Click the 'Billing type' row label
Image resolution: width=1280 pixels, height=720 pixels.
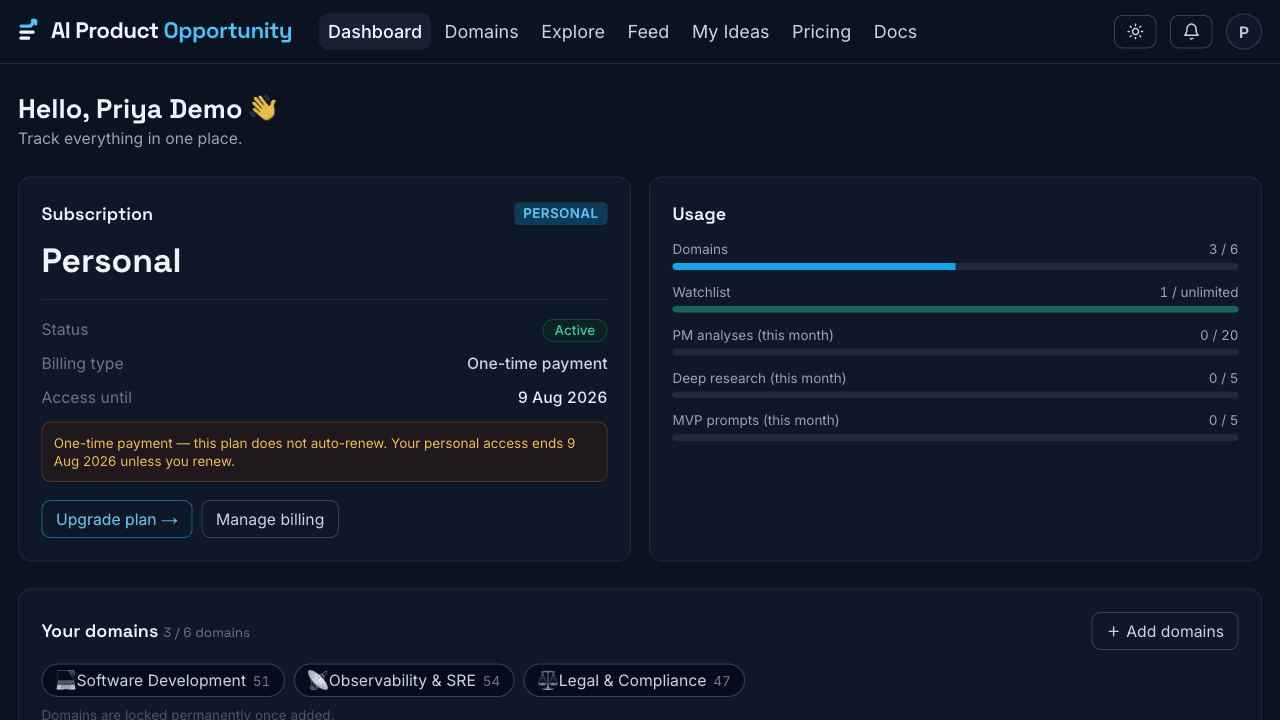pyautogui.click(x=83, y=364)
